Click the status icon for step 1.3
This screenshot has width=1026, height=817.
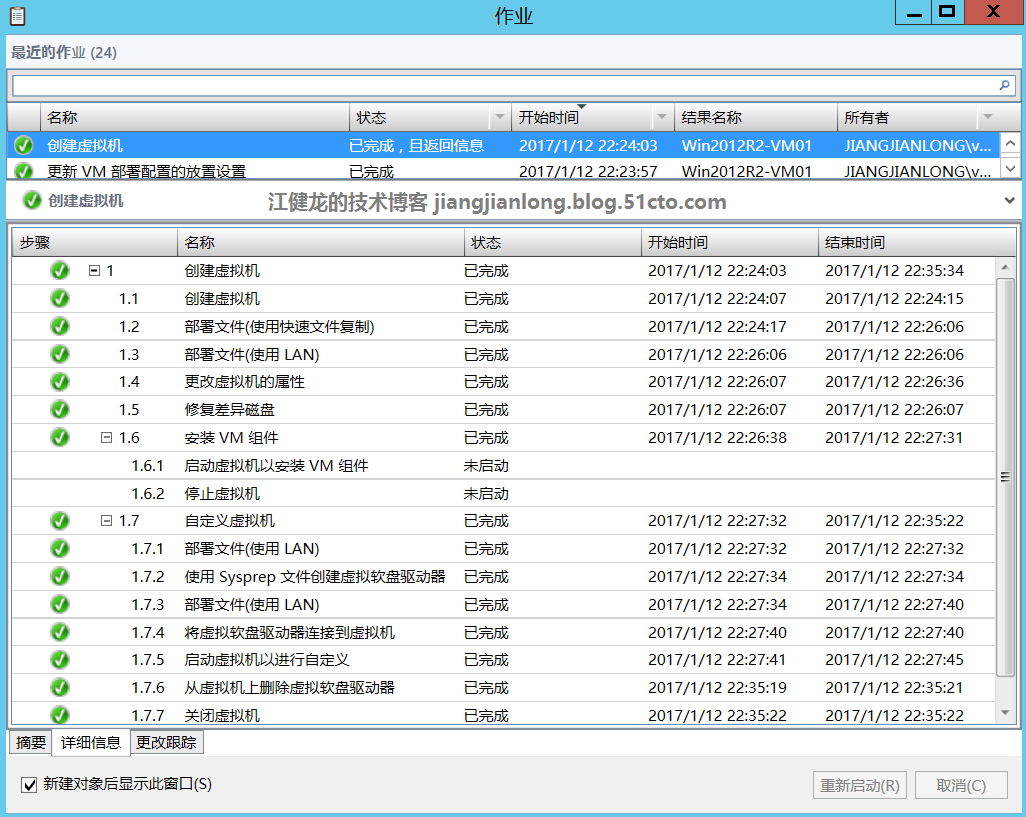coord(60,354)
